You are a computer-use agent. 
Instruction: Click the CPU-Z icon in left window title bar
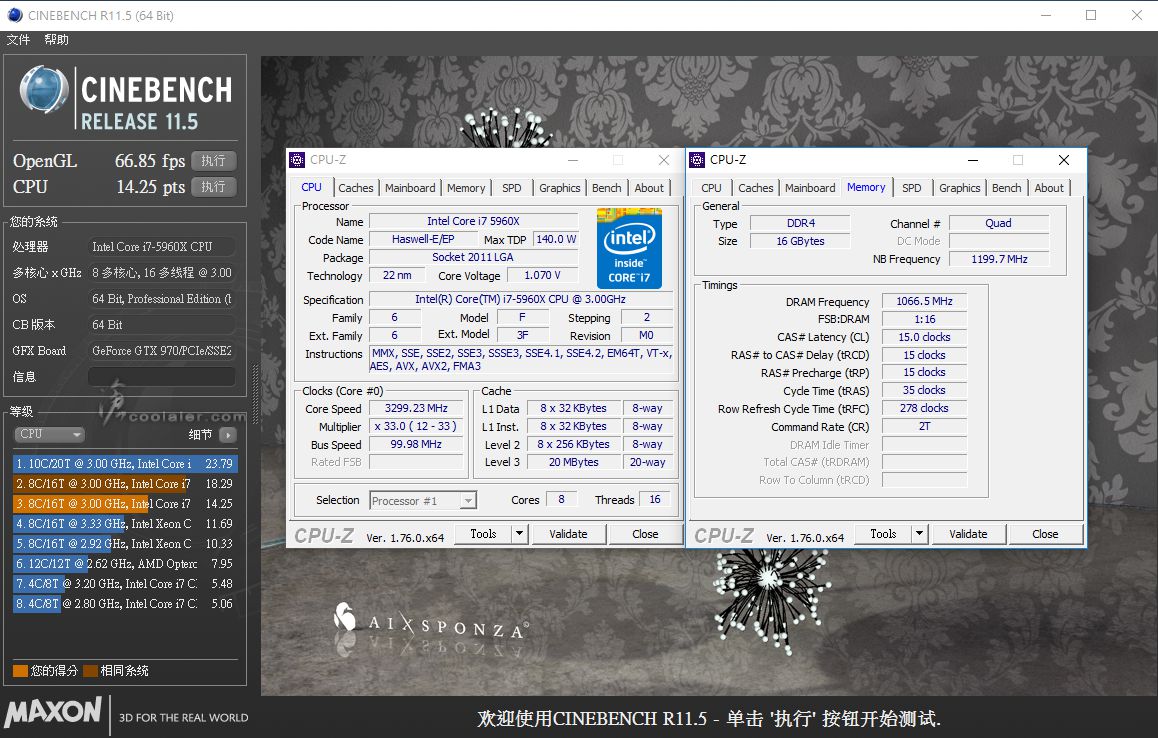297,160
